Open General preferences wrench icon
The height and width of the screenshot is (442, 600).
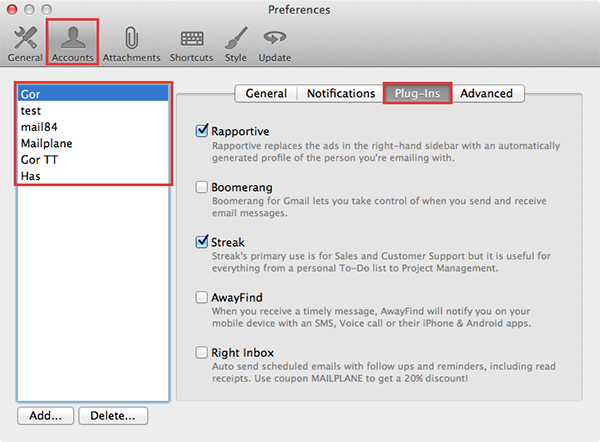click(x=25, y=43)
